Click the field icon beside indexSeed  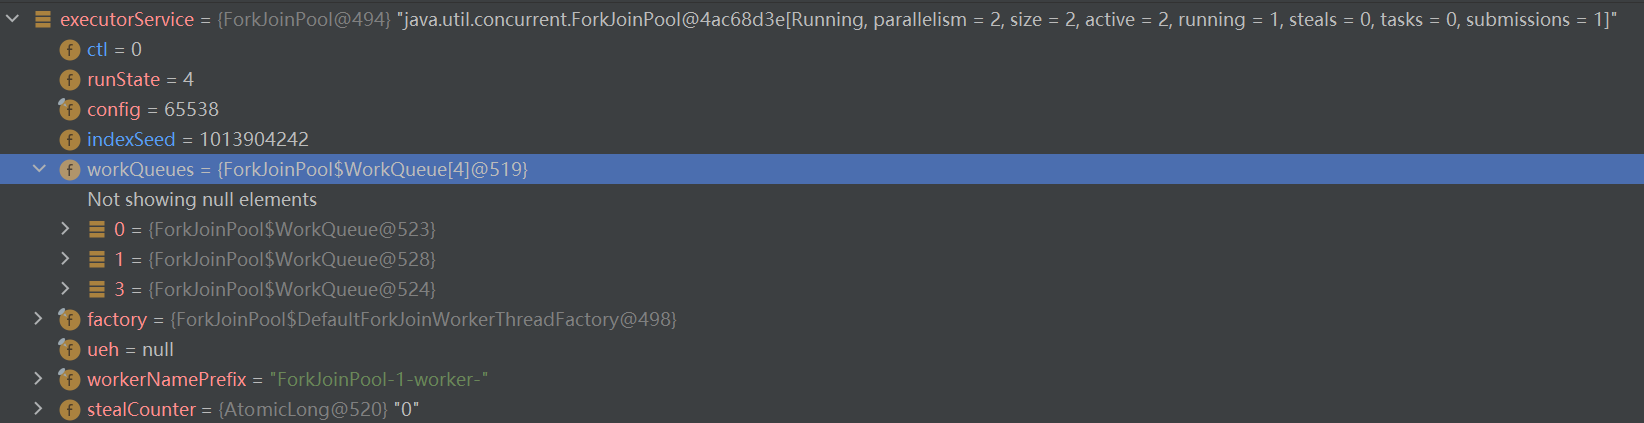[69, 139]
